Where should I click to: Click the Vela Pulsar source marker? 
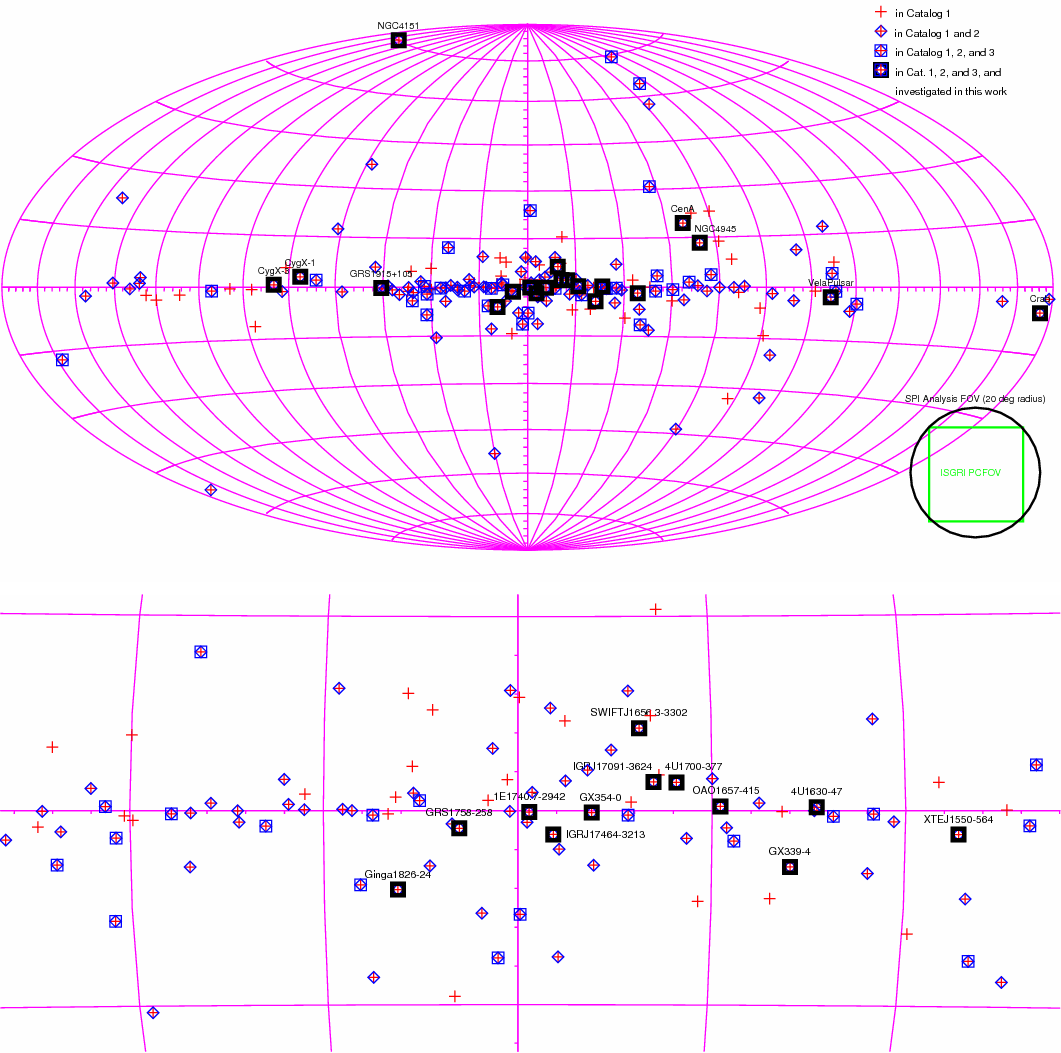click(831, 297)
